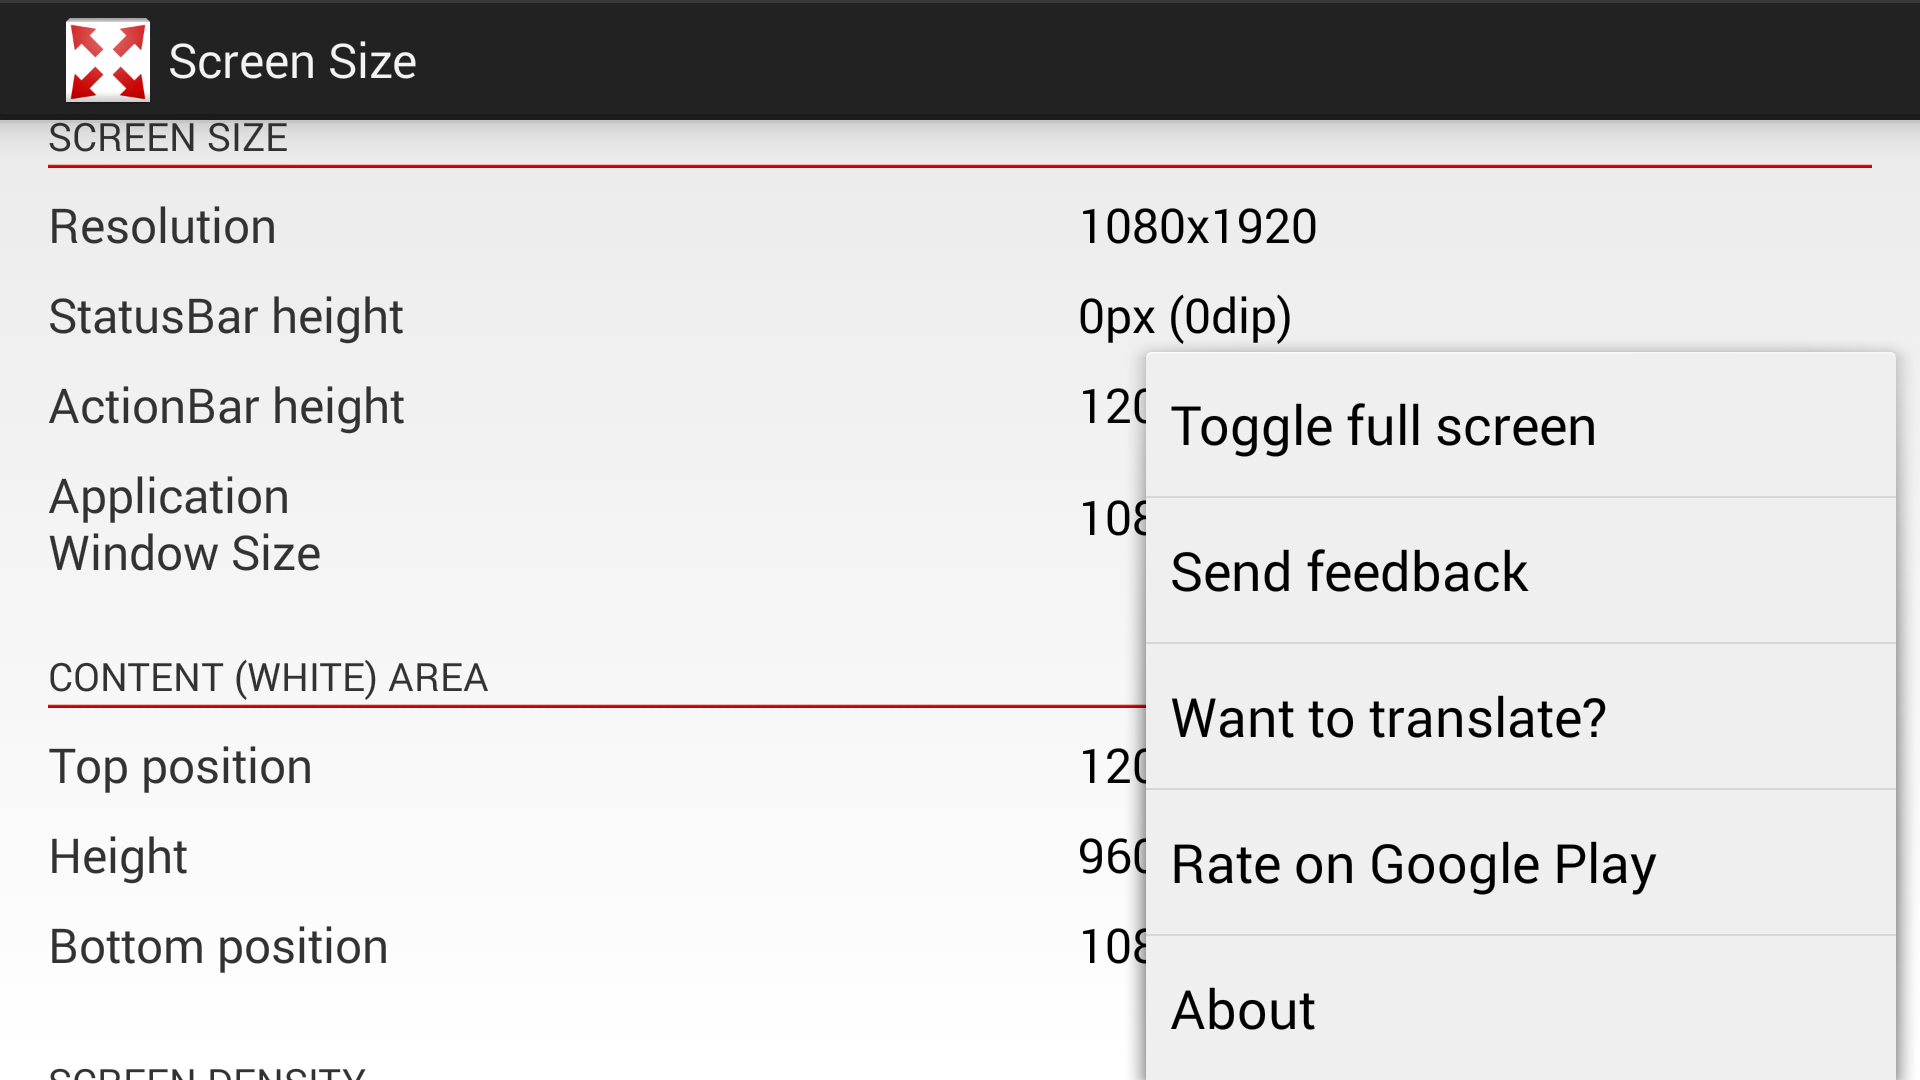Tap the Screen Size app icon
This screenshot has width=1920, height=1080.
click(x=108, y=61)
